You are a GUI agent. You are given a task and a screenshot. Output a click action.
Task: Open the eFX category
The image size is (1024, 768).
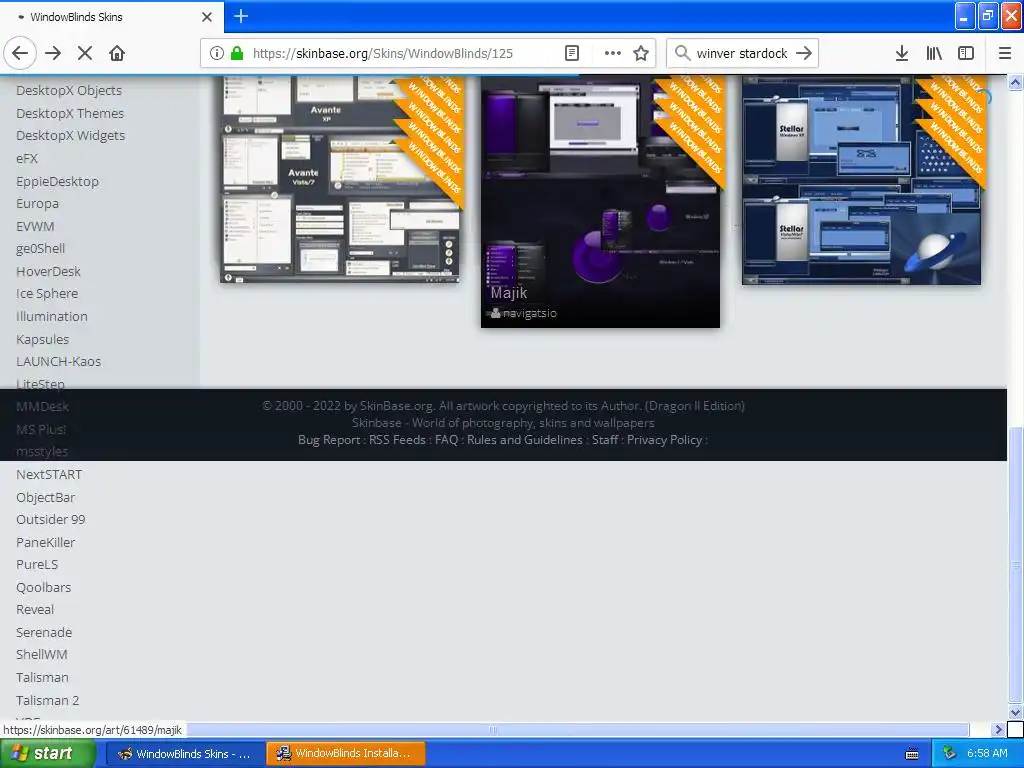pyautogui.click(x=27, y=159)
